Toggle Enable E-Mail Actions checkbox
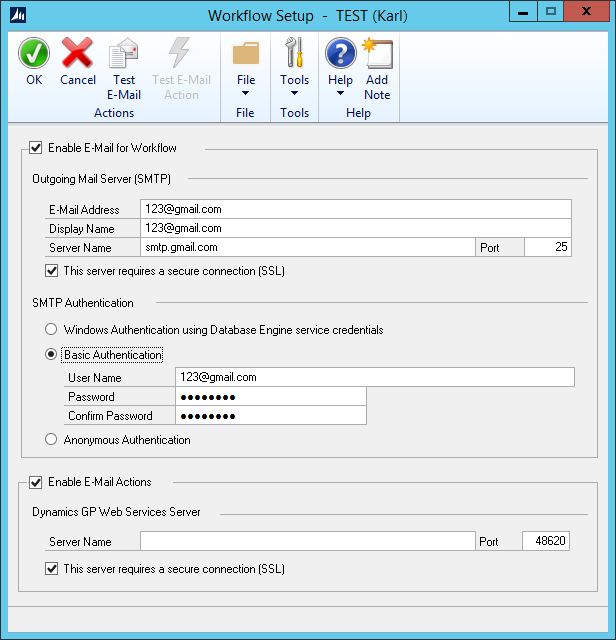 pyautogui.click(x=36, y=482)
